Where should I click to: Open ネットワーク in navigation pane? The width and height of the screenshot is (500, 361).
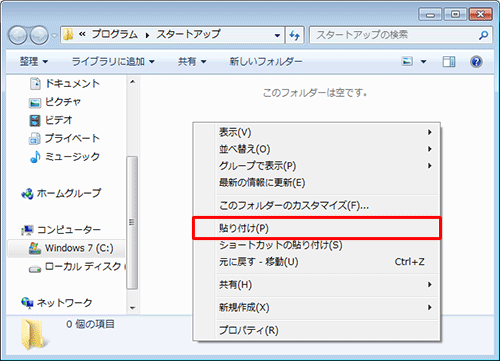(56, 303)
